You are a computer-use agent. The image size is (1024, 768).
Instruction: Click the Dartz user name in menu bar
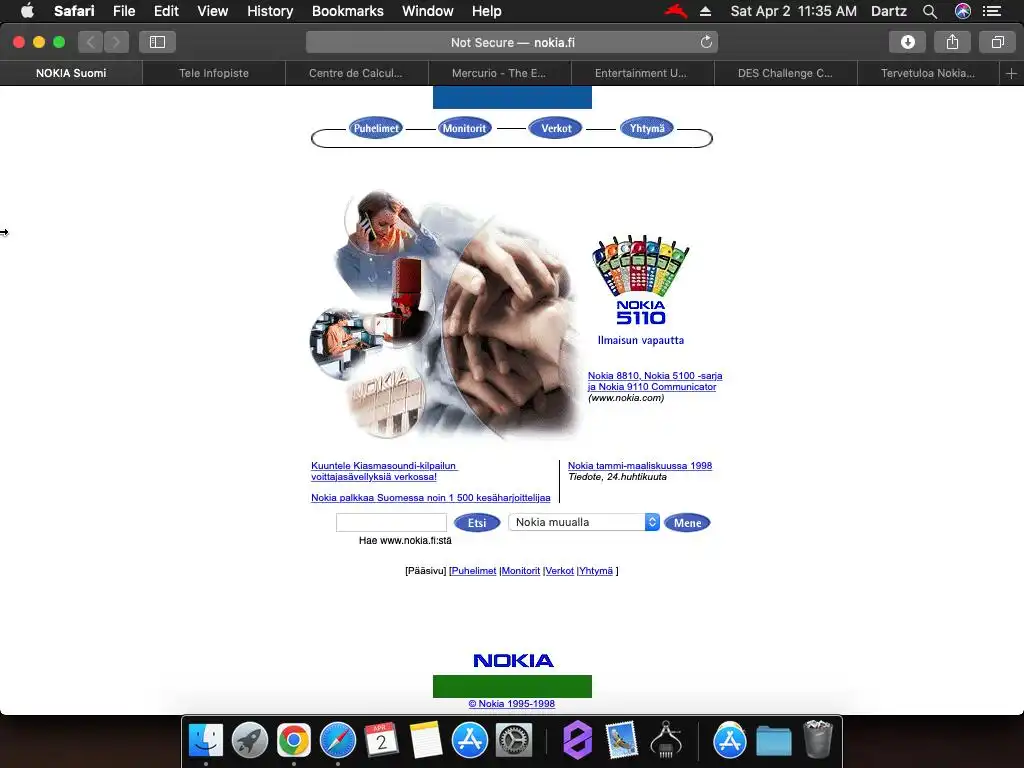tap(889, 11)
